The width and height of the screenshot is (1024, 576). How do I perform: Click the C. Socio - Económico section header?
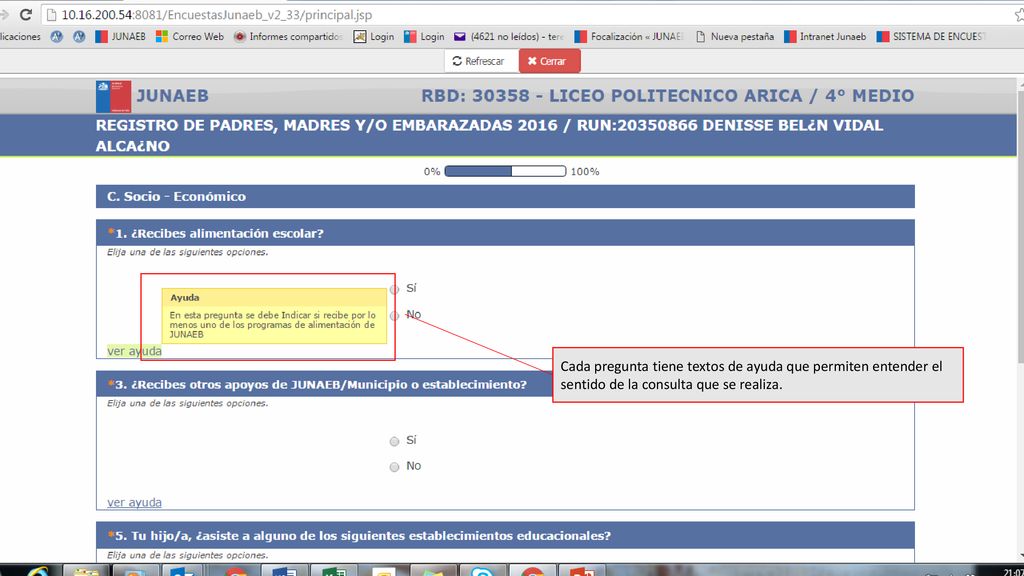[505, 197]
